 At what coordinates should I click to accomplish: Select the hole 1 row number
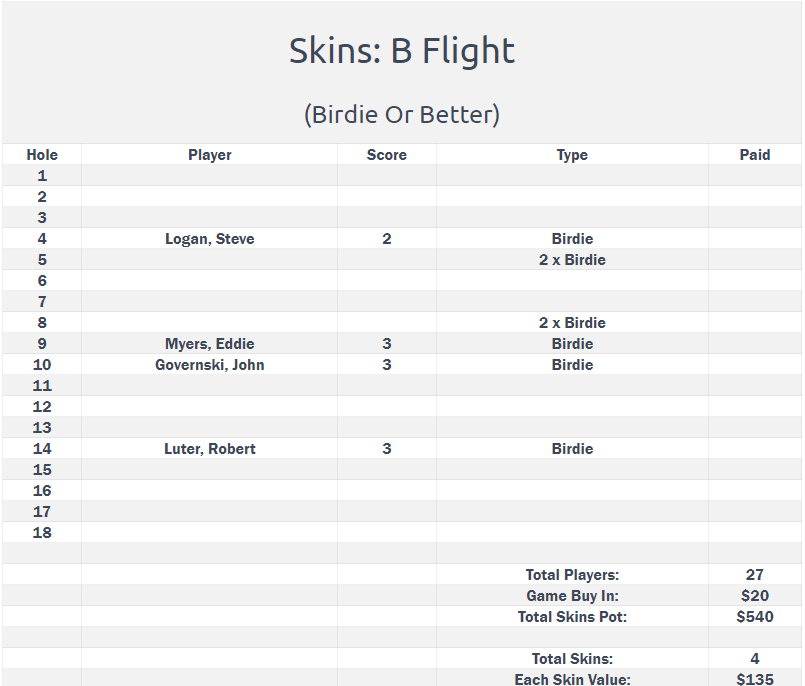pyautogui.click(x=42, y=176)
